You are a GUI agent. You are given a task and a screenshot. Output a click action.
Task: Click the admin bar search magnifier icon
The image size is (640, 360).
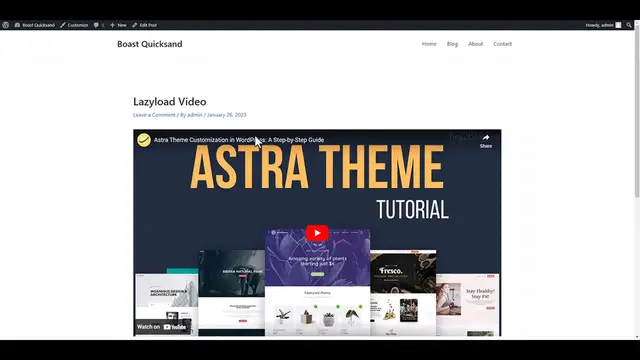(x=629, y=25)
